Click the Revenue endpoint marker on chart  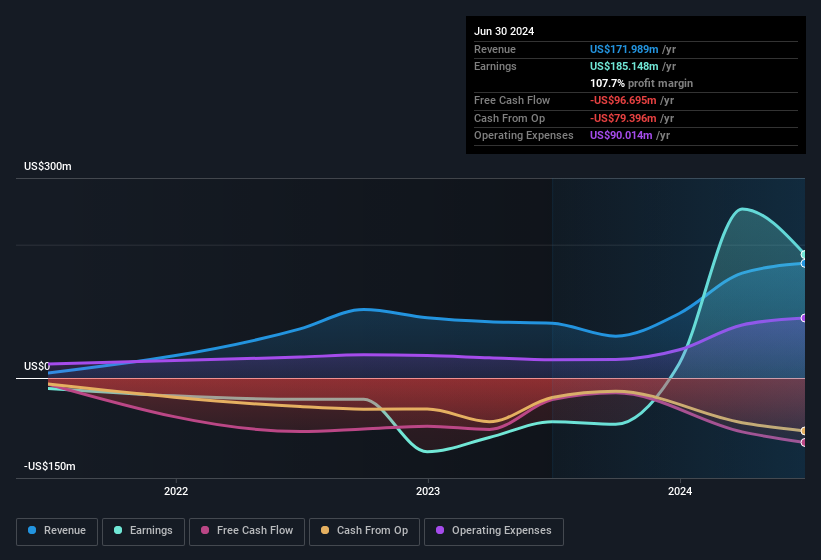click(804, 263)
